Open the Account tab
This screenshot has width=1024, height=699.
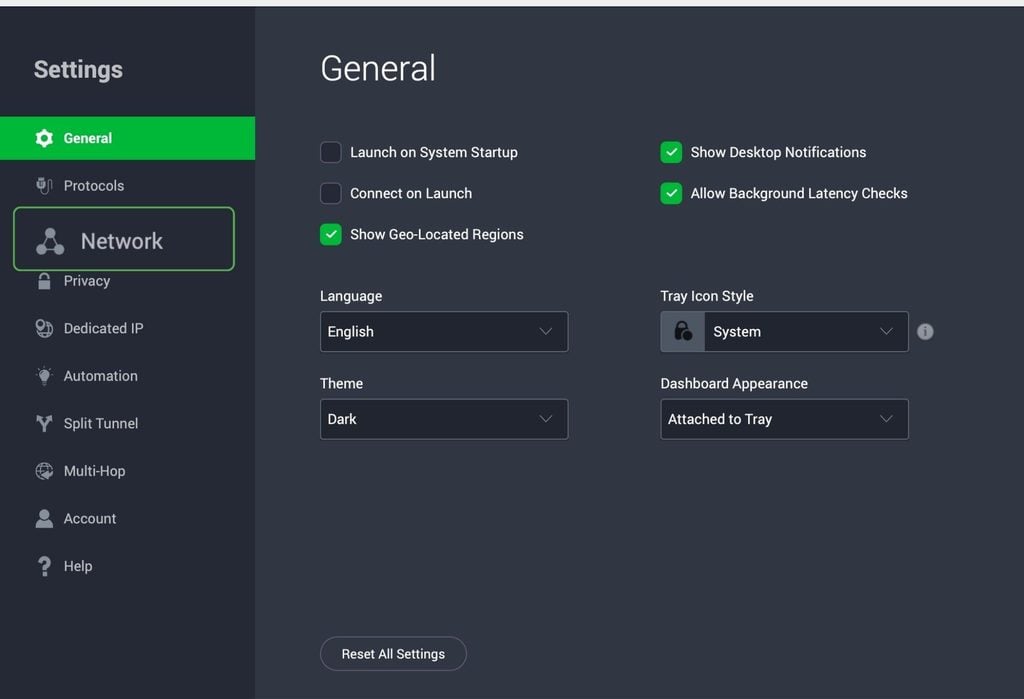[x=127, y=519]
